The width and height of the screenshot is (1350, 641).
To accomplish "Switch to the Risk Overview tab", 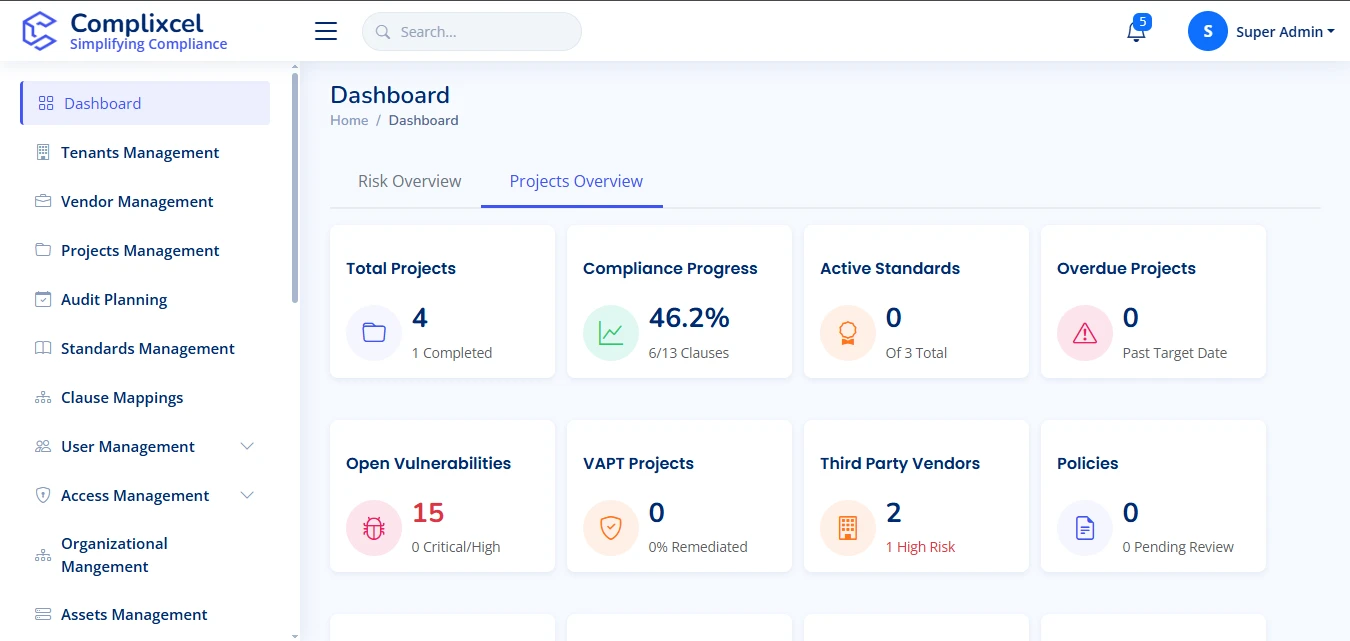I will [410, 181].
